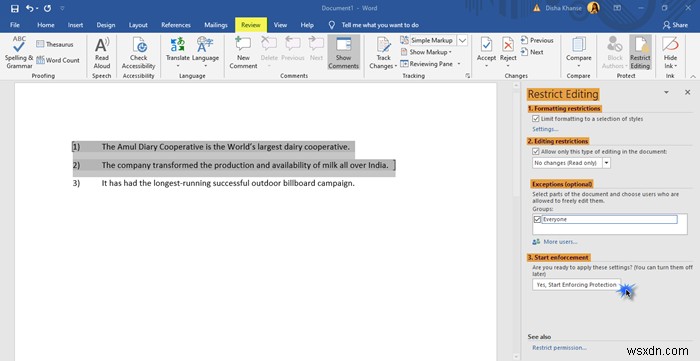Image resolution: width=700 pixels, height=361 pixels.
Task: Insert a New Comment
Action: pos(243,53)
